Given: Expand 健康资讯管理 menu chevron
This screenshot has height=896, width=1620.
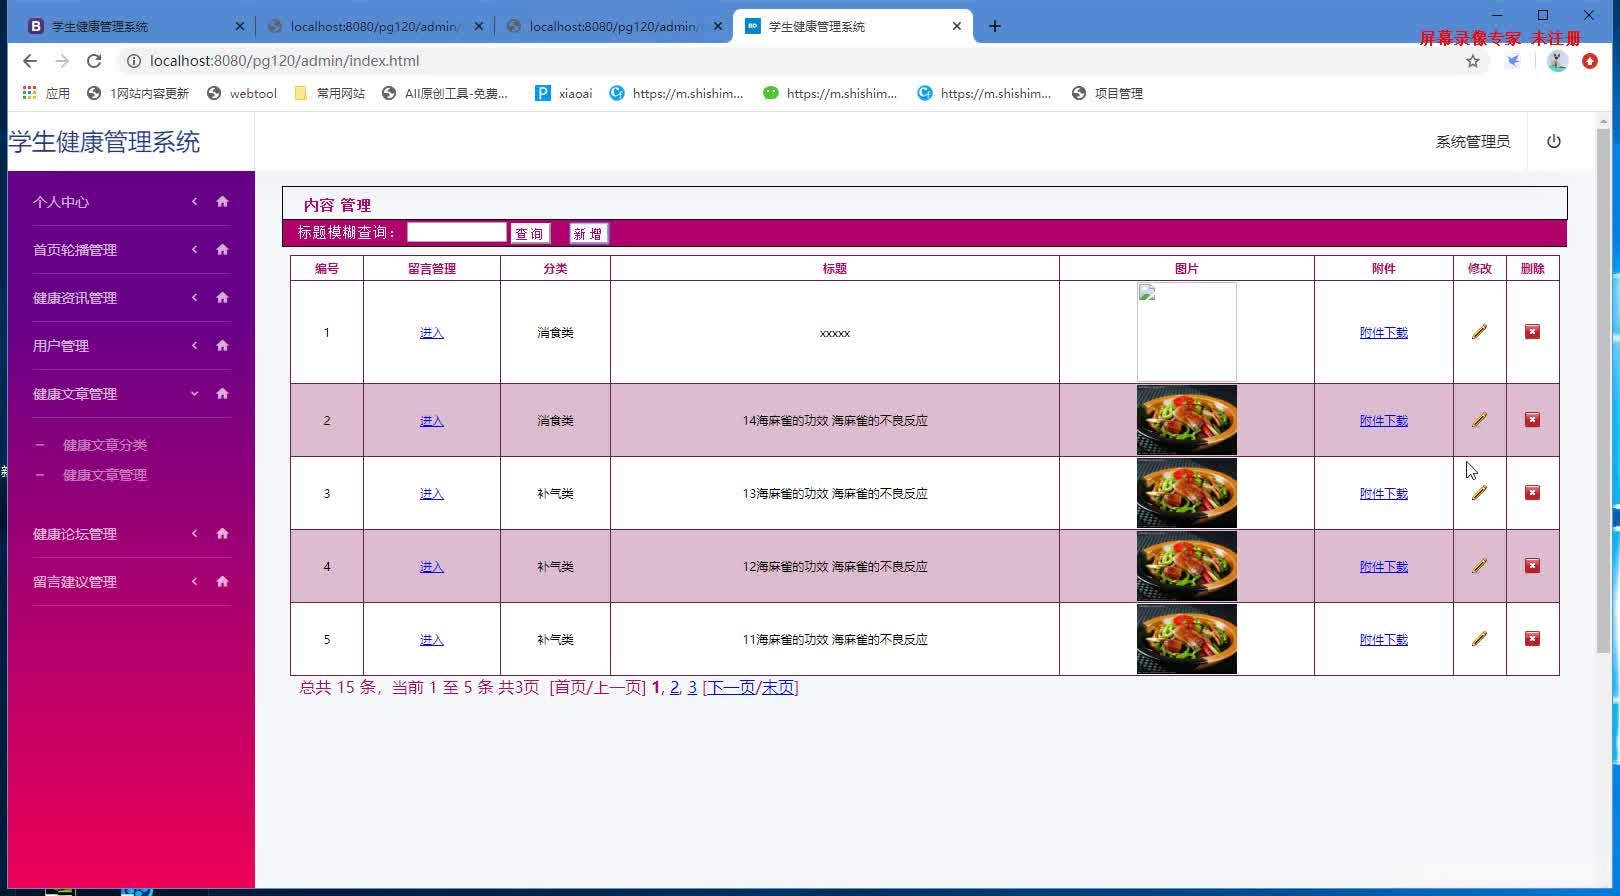Looking at the screenshot, I should tap(194, 297).
